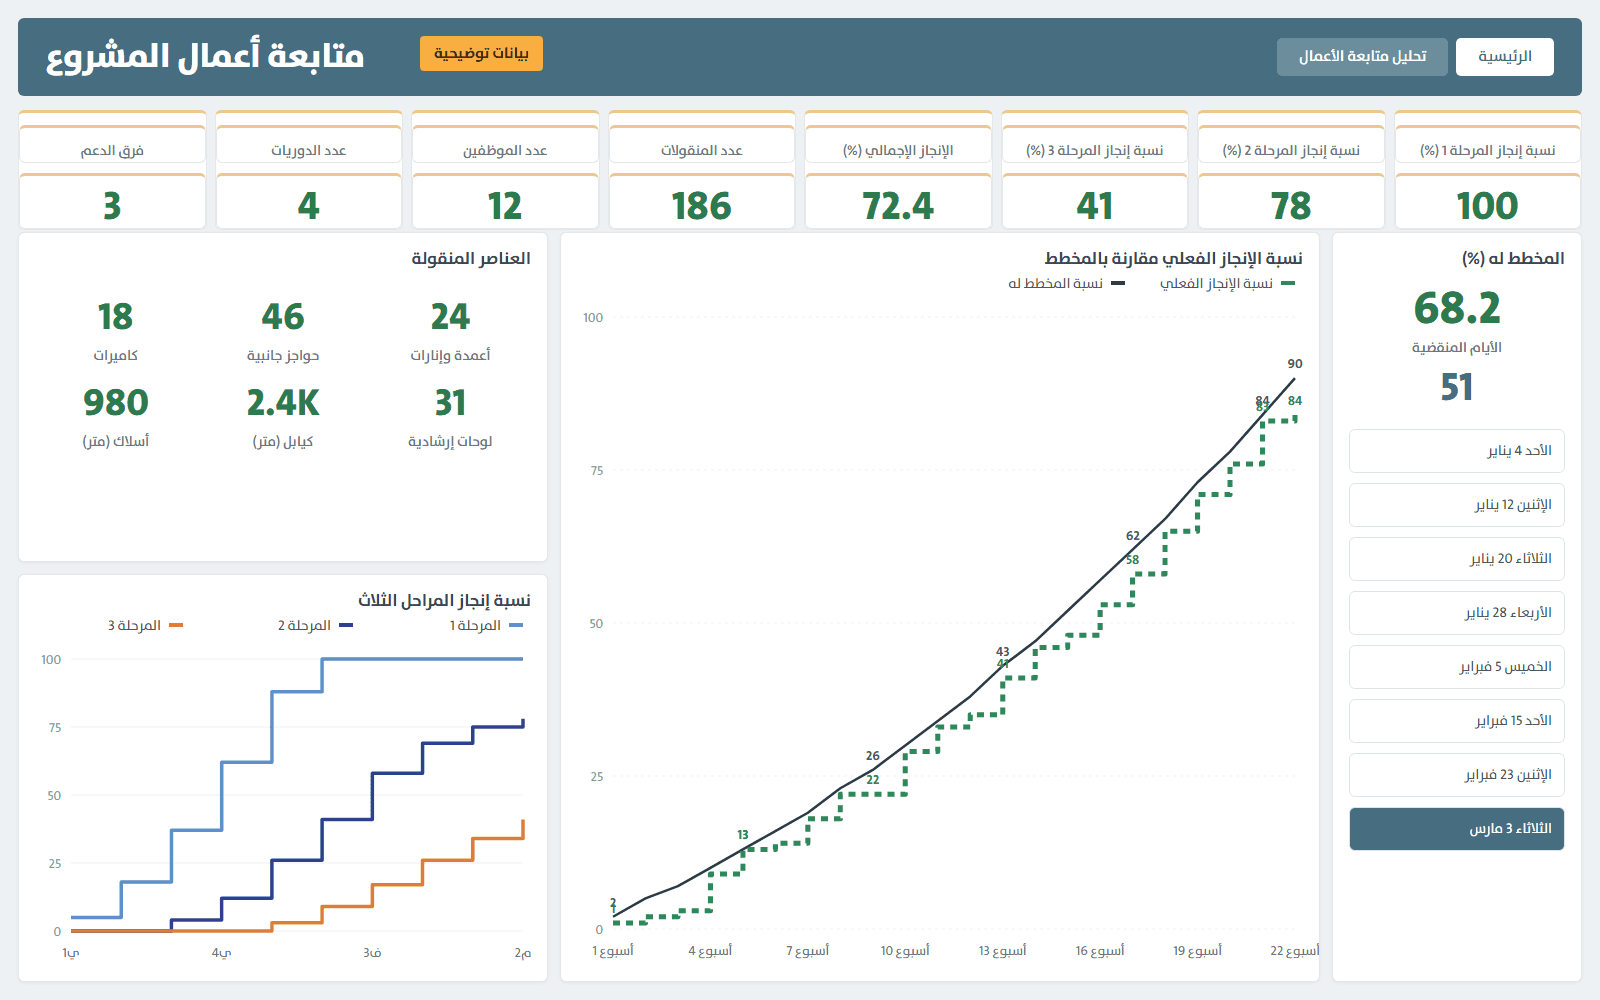Toggle المرحلة 1 legend series

(x=486, y=626)
